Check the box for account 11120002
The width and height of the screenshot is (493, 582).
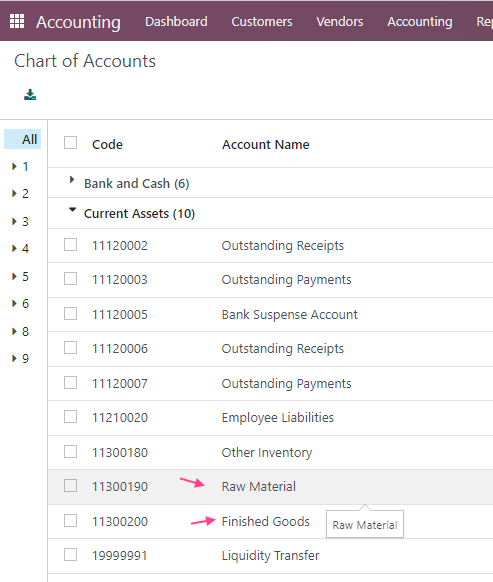pos(71,245)
